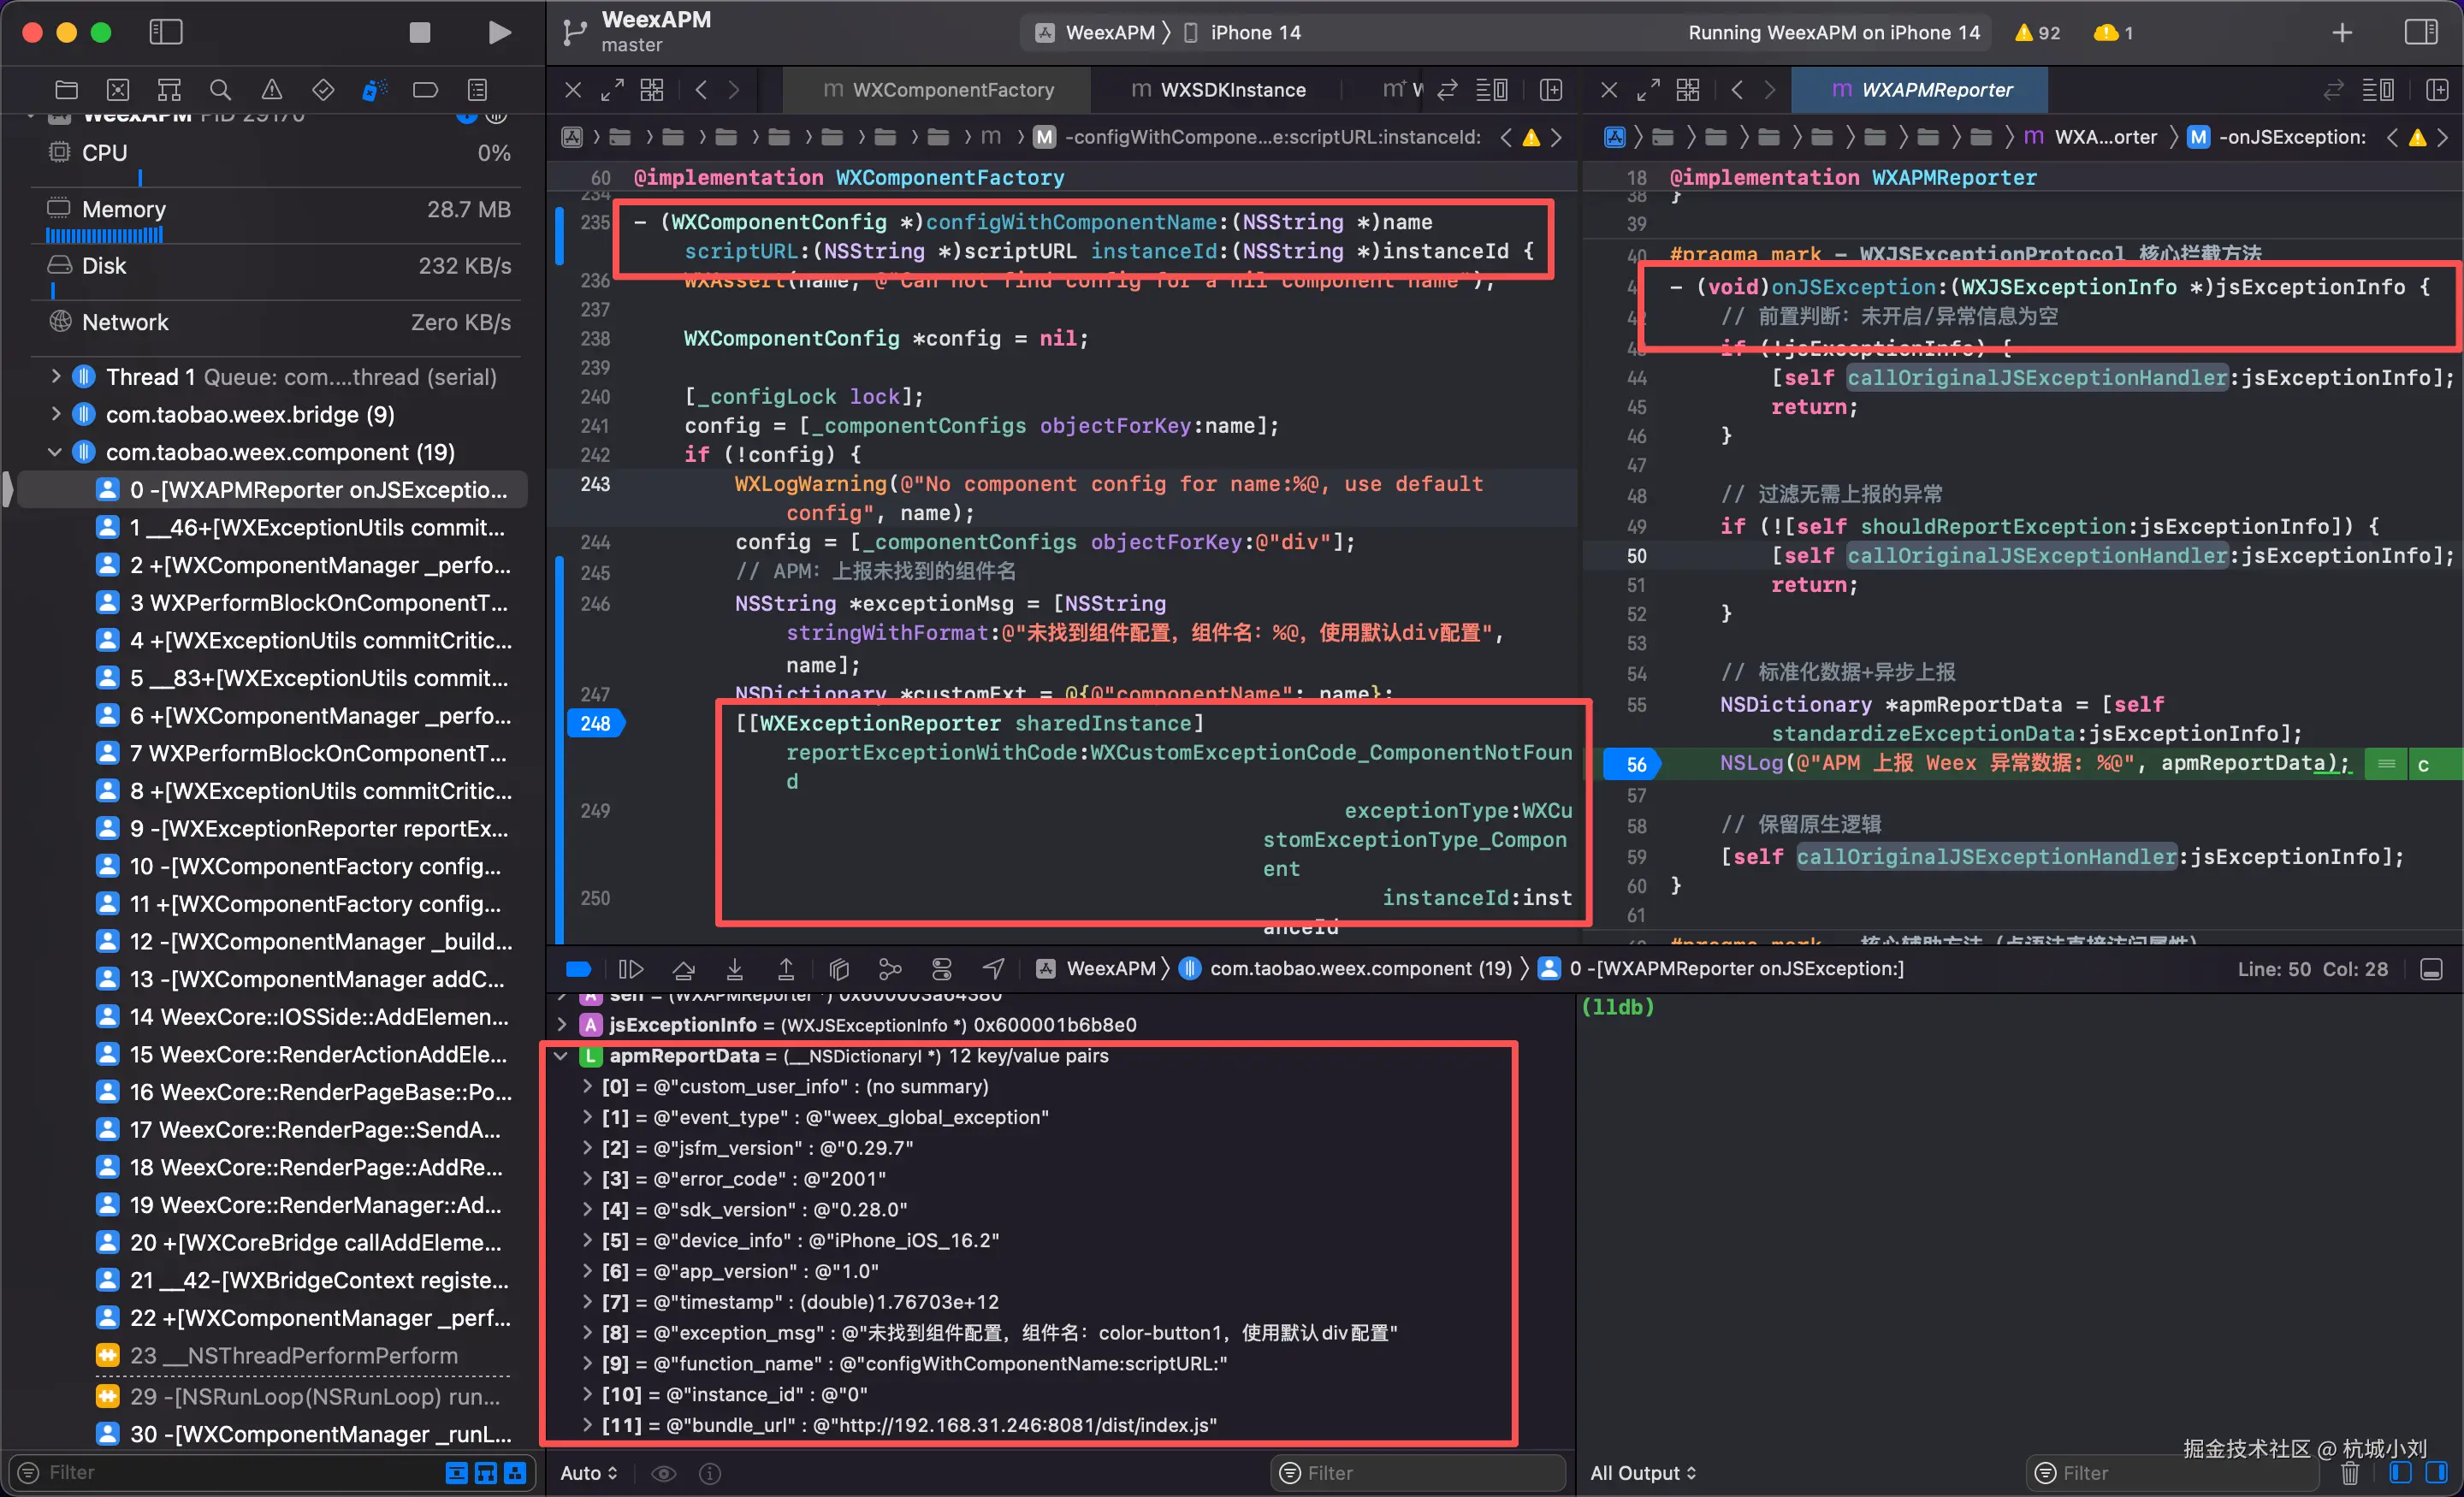The width and height of the screenshot is (2464, 1497).
Task: Collapse com.taobao.weex.component thread group
Action: [55, 452]
